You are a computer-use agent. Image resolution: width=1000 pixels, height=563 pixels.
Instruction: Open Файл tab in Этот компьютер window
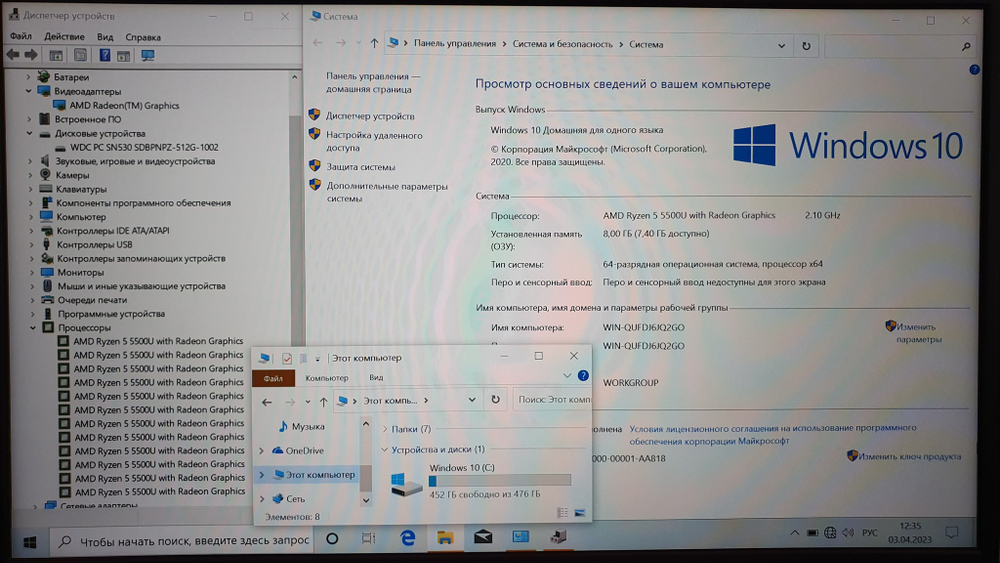tap(273, 378)
